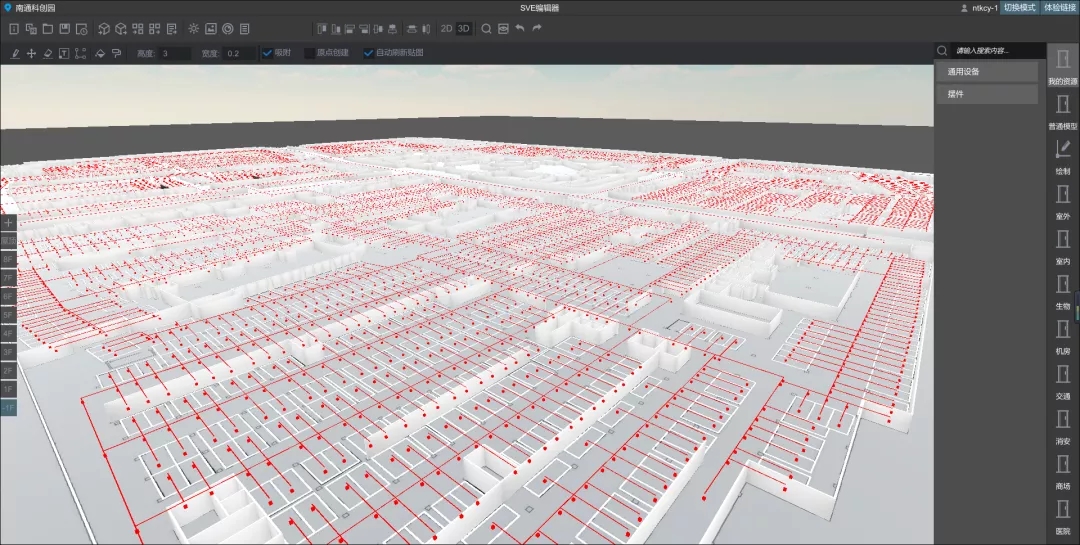Click the open folder icon in toolbar

coord(48,29)
